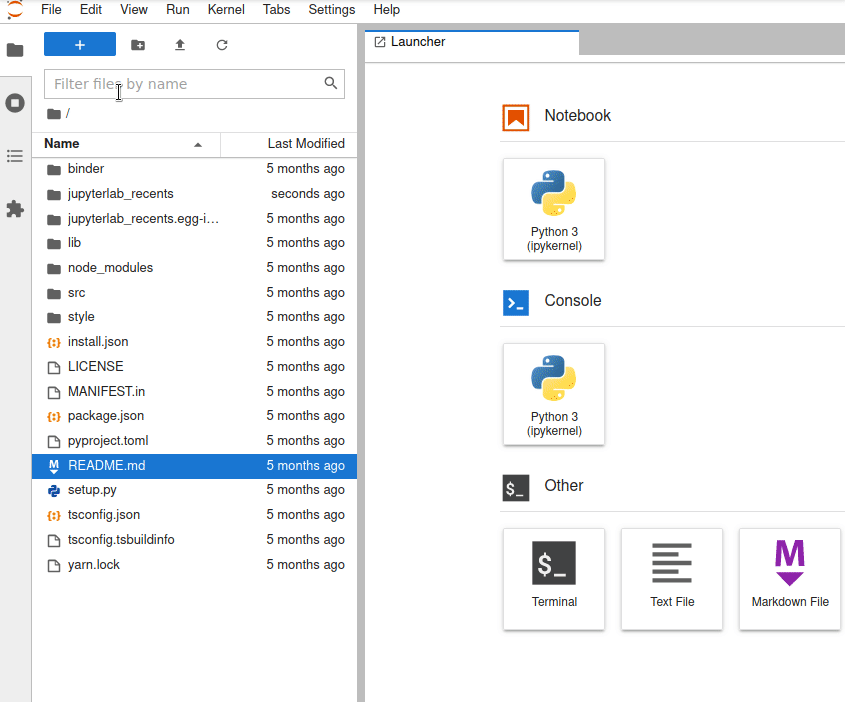Select the binder folder
Viewport: 845px width, 702px height.
194,169
